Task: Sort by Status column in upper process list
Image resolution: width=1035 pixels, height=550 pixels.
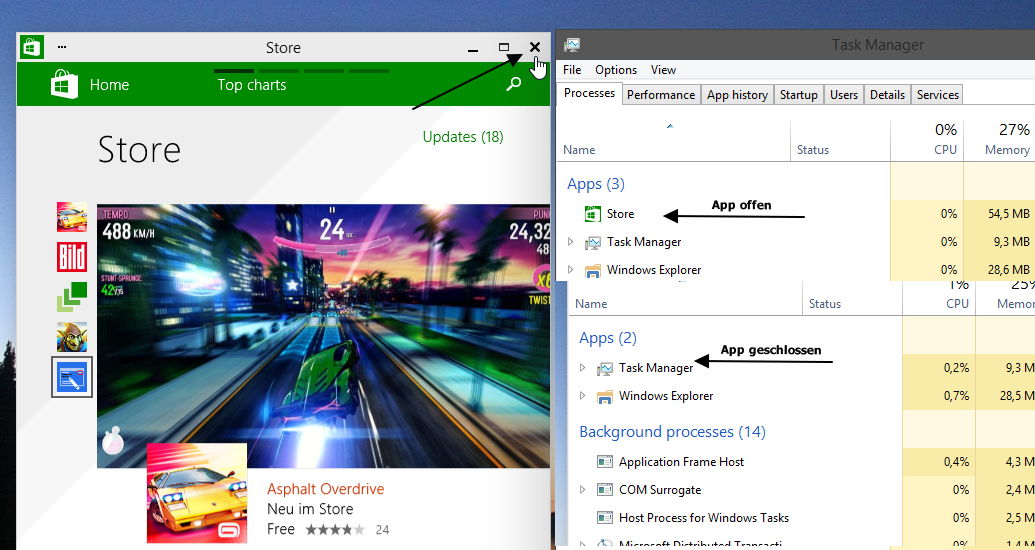Action: 813,150
